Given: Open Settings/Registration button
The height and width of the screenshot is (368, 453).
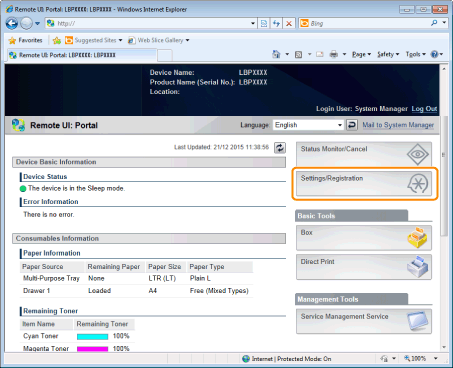Looking at the screenshot, I should pos(364,184).
